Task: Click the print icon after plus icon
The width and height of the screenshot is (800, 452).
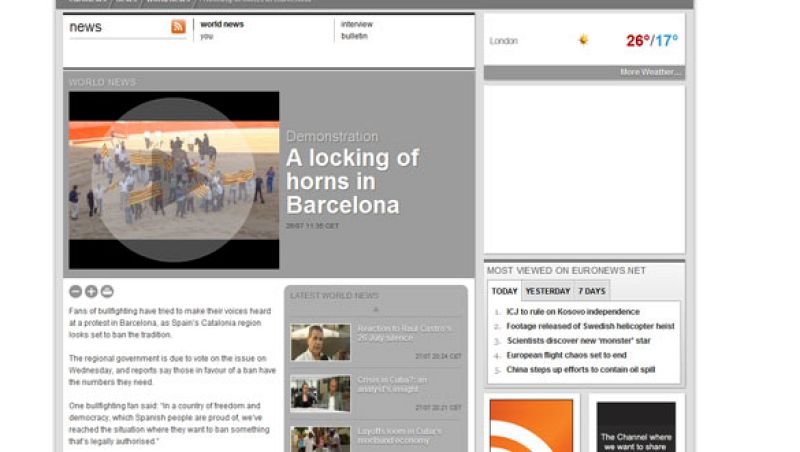Action: (107, 291)
